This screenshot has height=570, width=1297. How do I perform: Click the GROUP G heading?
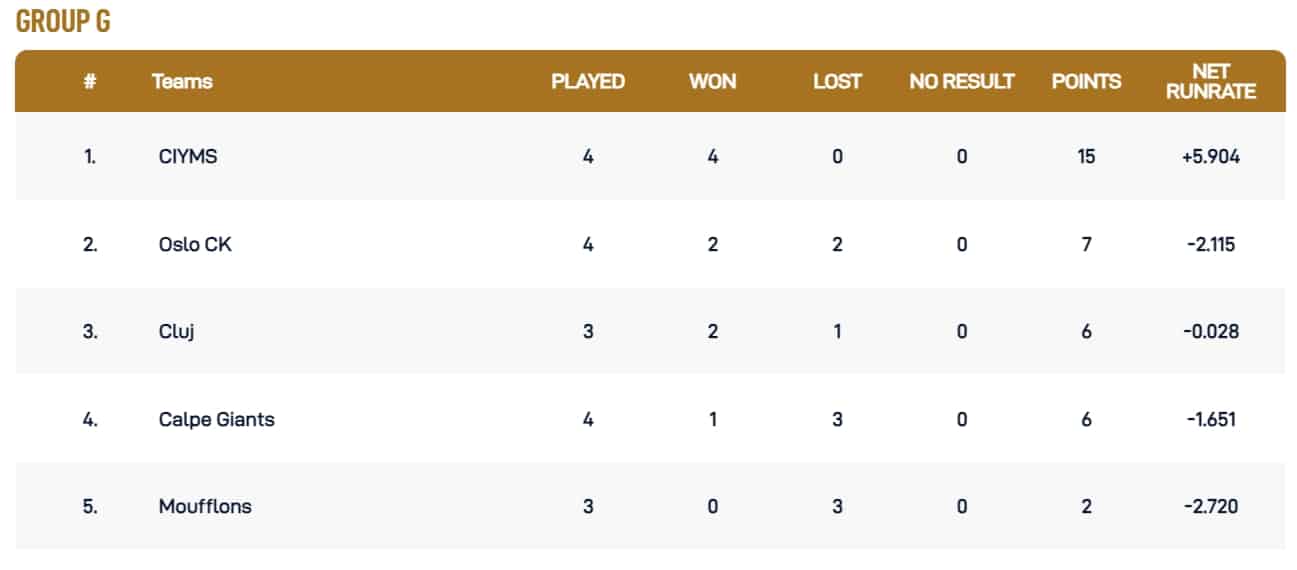(63, 23)
